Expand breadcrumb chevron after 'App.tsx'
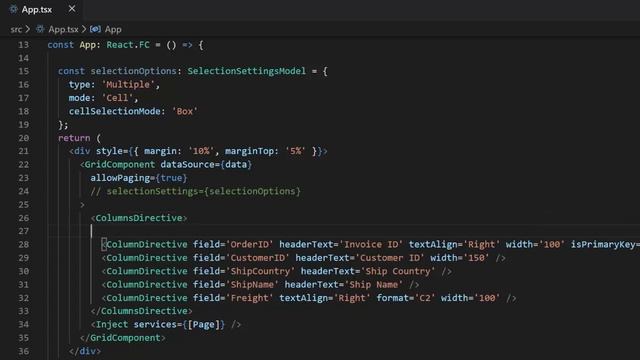Screen dimensions: 640x360 [84, 29]
